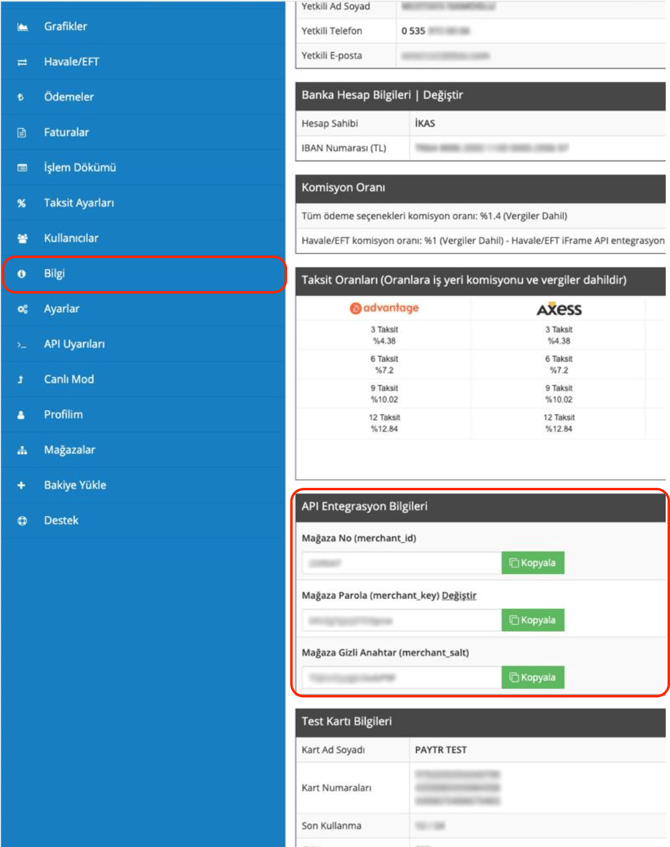670x847 pixels.
Task: Open the Ödemeler menu item
Action: pyautogui.click(x=68, y=97)
